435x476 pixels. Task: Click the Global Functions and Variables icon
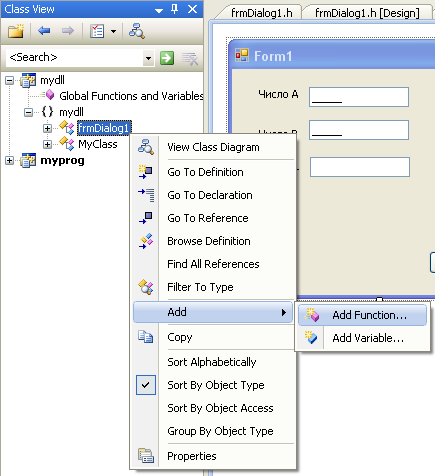[48, 96]
